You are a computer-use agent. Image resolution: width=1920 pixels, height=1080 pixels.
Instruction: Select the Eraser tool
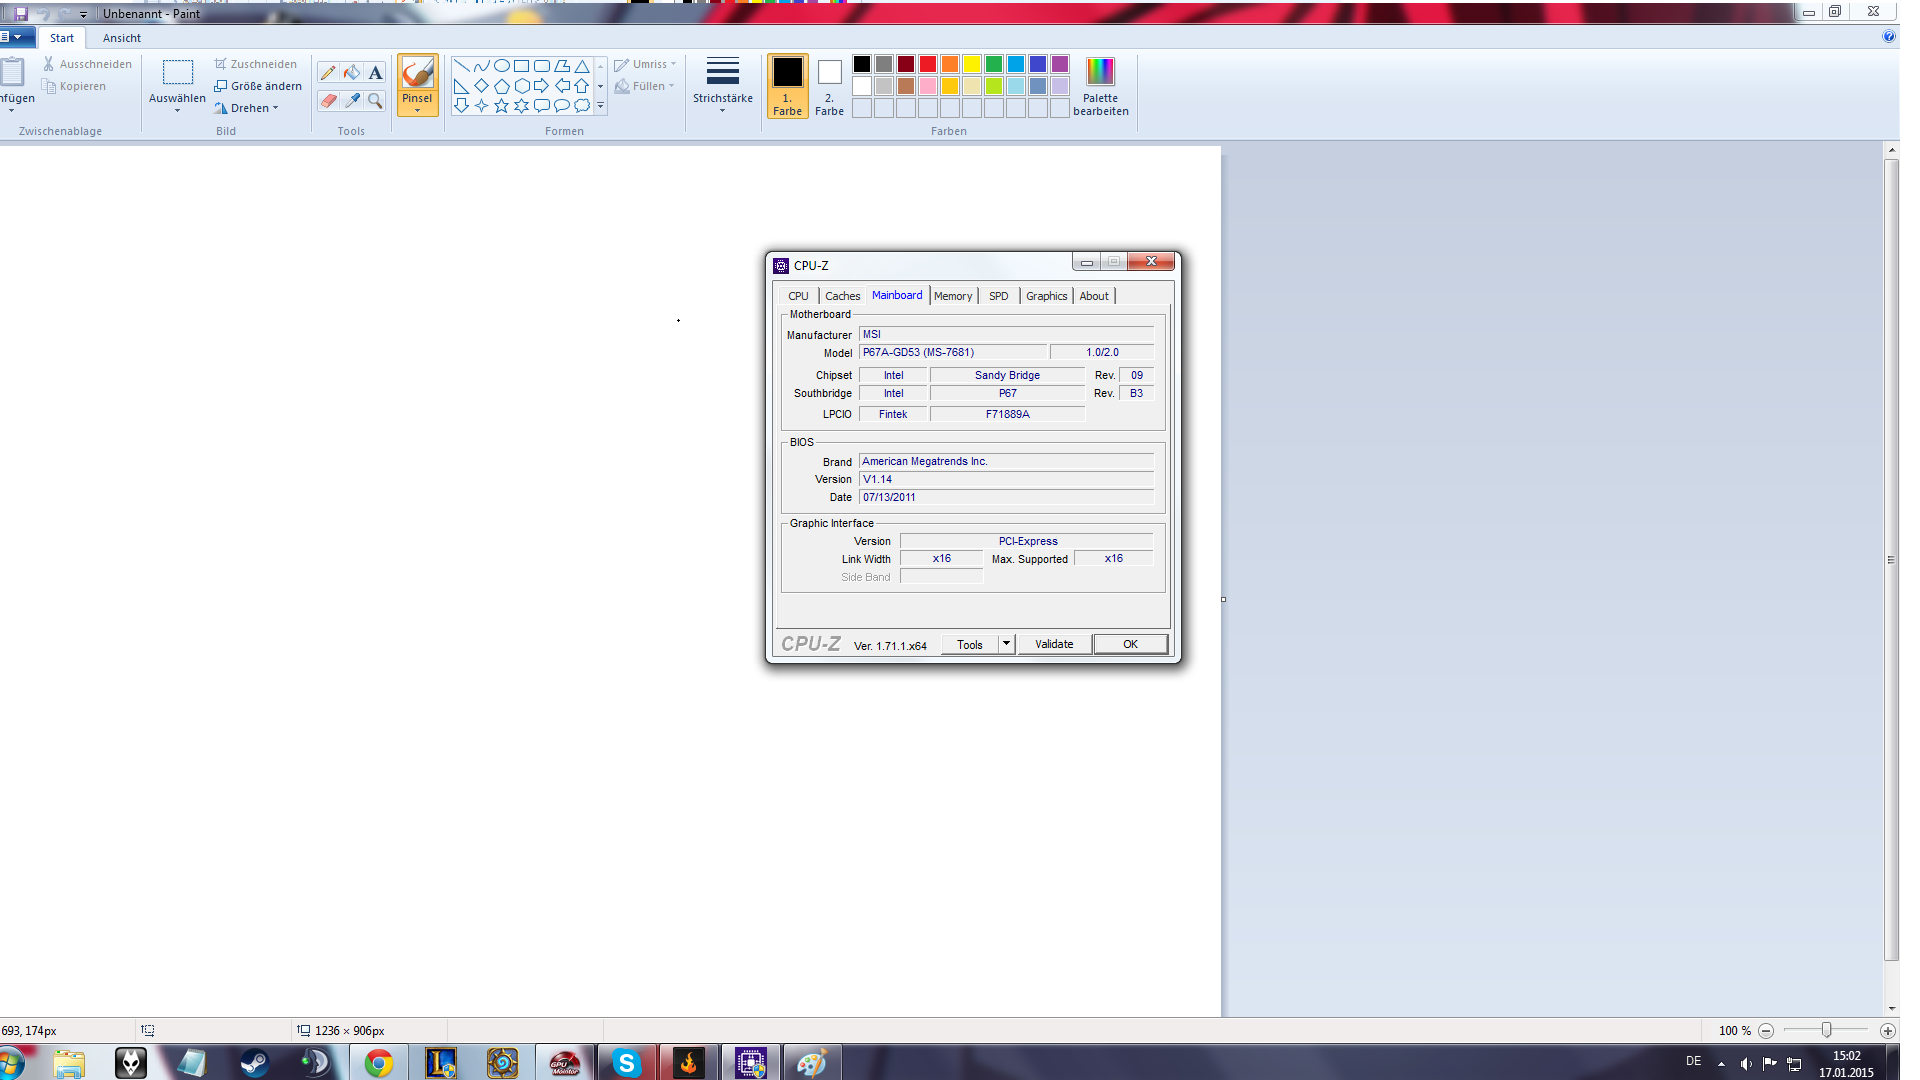coord(328,101)
